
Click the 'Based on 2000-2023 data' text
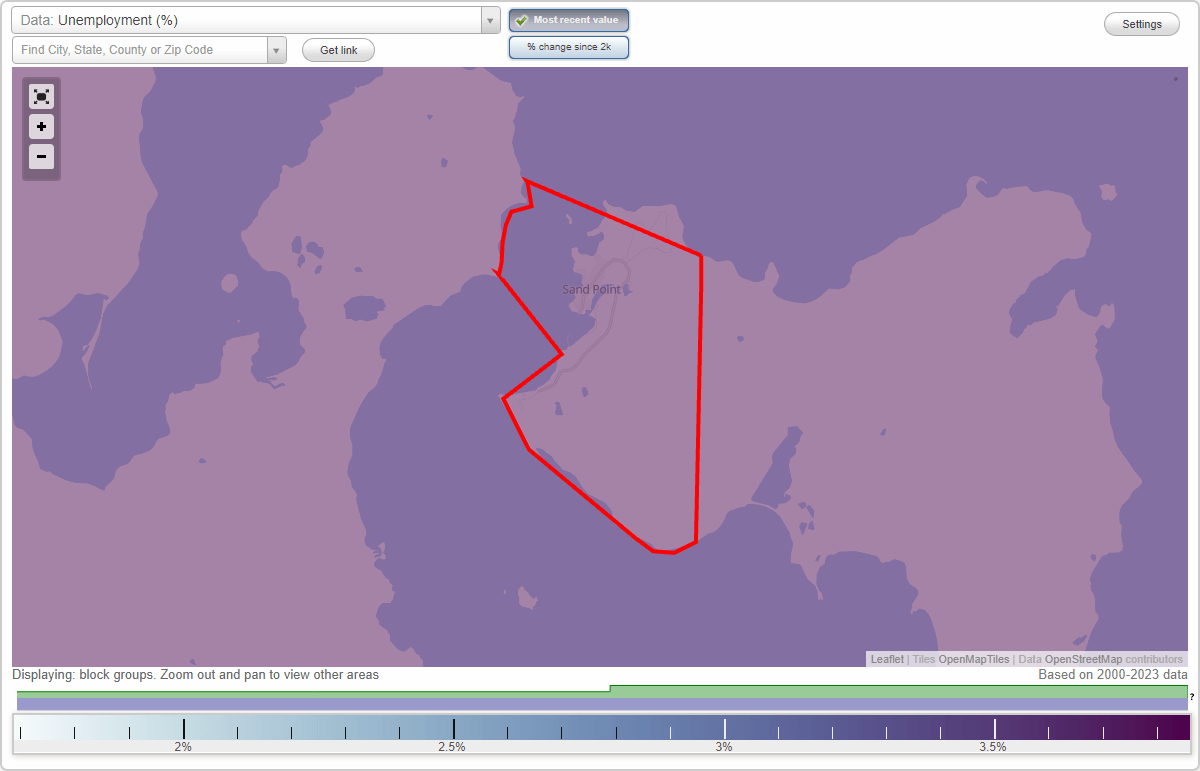click(x=1113, y=675)
